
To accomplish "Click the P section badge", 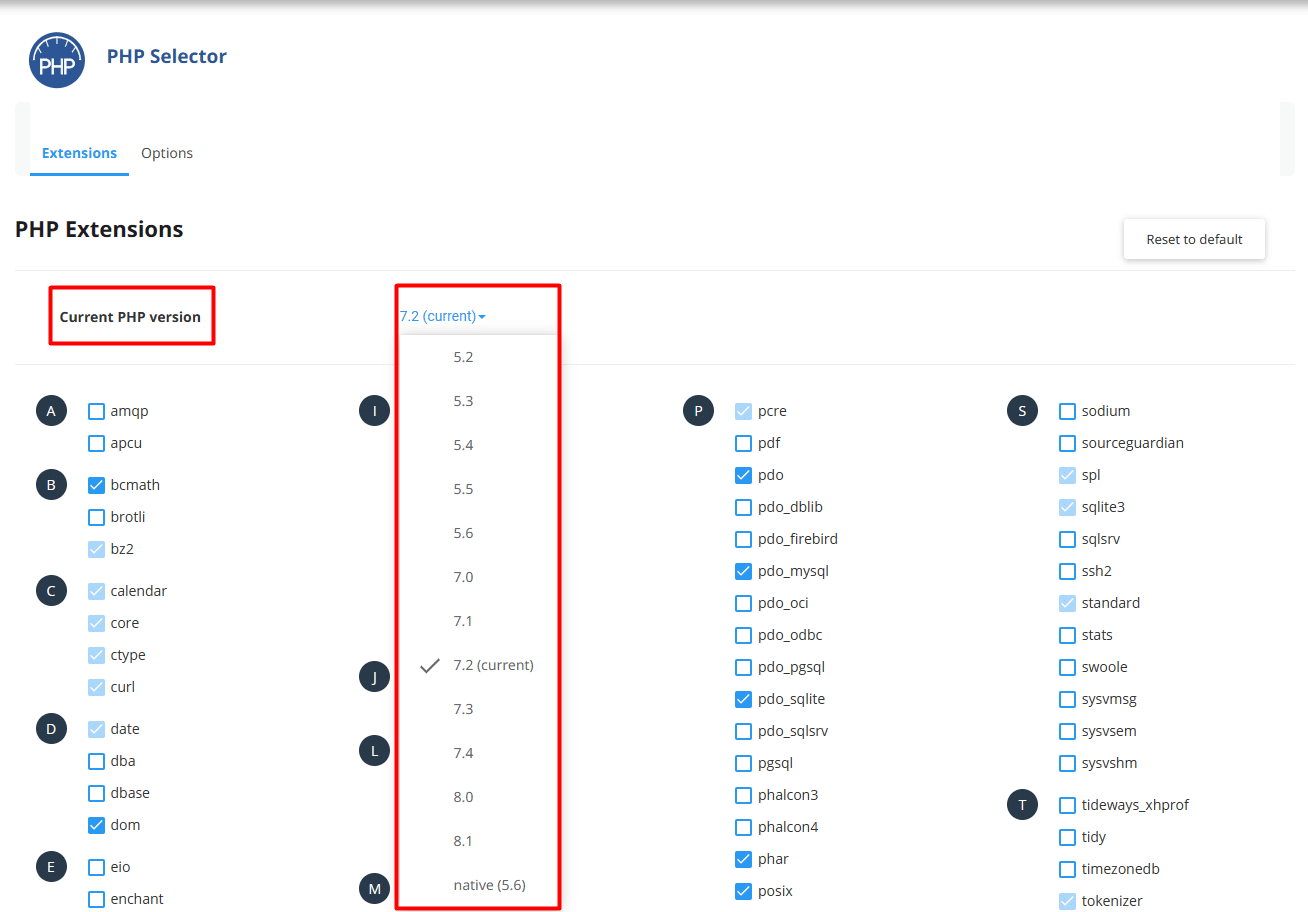I will pos(698,410).
